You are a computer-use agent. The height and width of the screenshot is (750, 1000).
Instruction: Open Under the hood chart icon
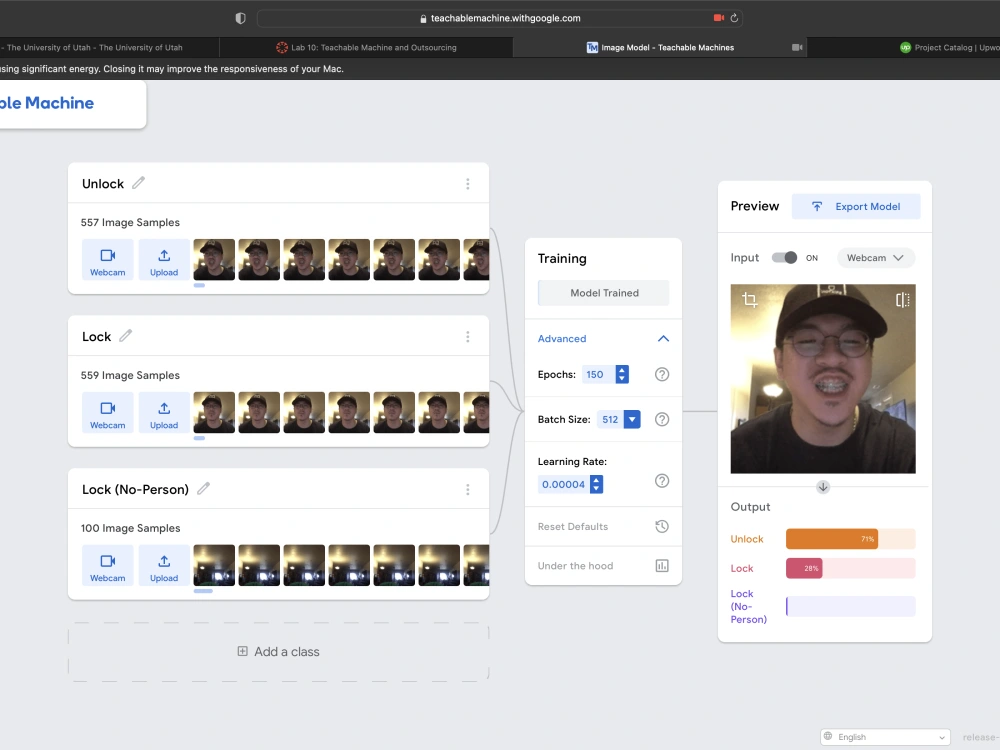[662, 566]
